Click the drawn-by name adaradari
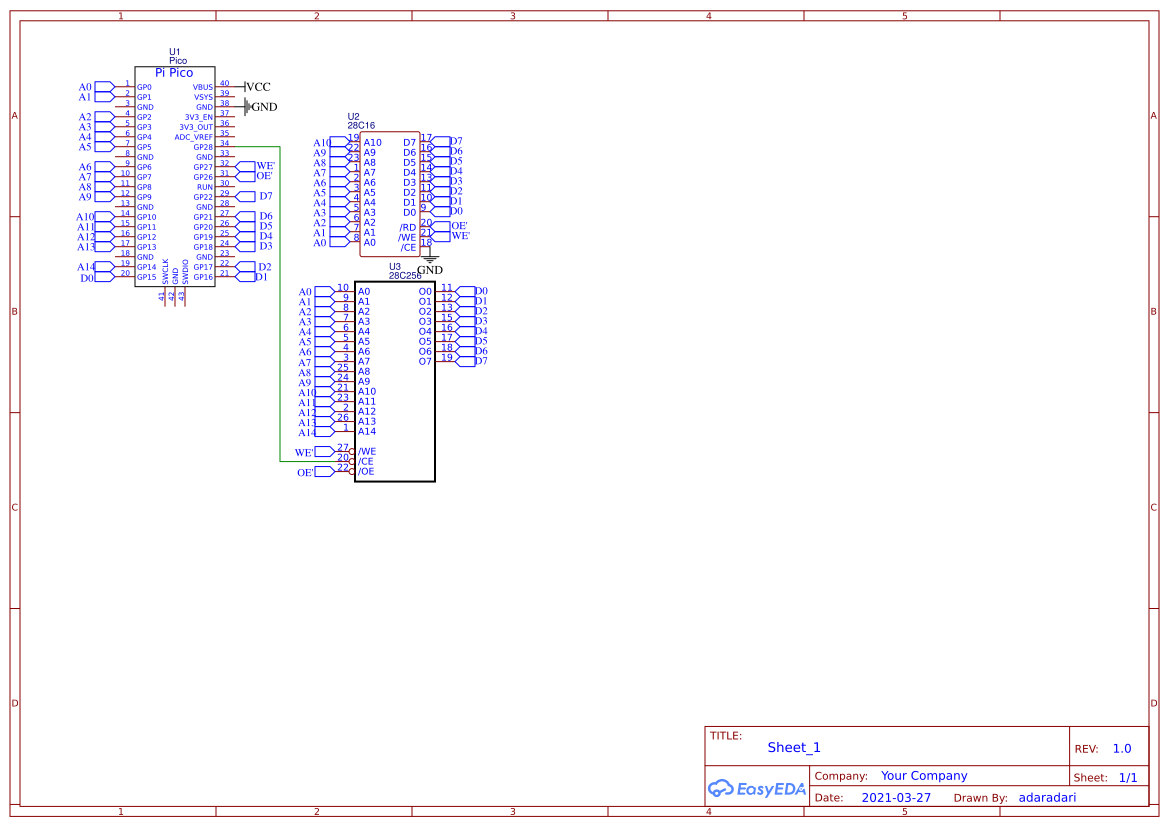Image resolution: width=1169 pixels, height=827 pixels. [x=1047, y=797]
